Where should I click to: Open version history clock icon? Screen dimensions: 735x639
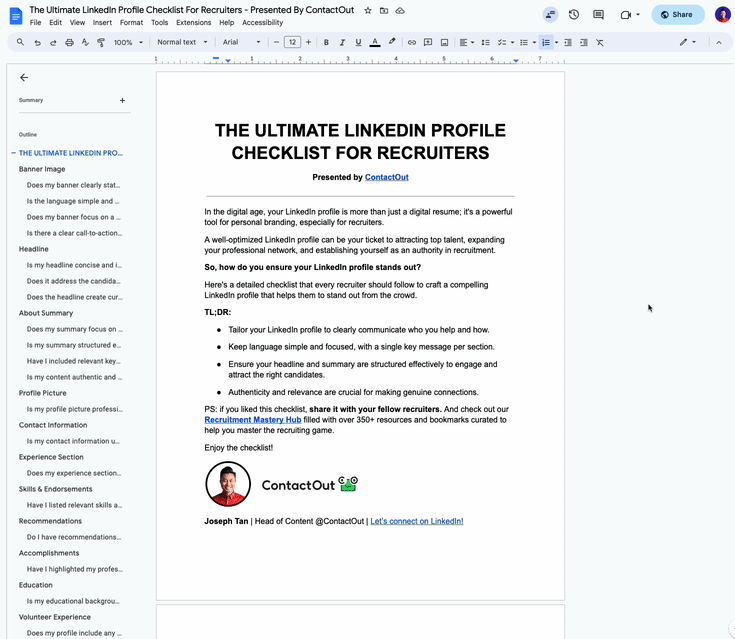point(574,15)
